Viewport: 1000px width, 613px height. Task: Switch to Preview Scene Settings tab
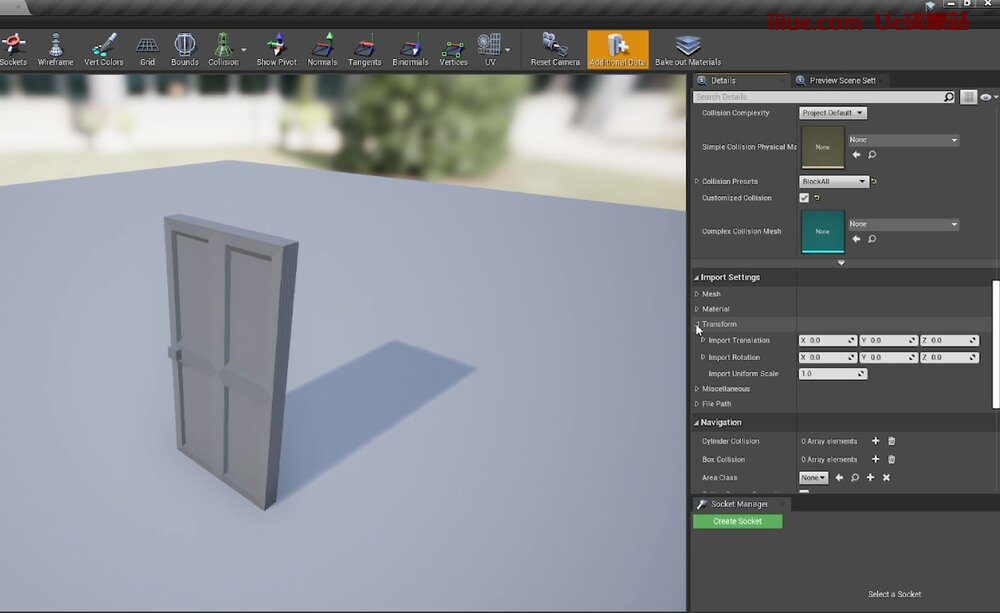(x=842, y=80)
